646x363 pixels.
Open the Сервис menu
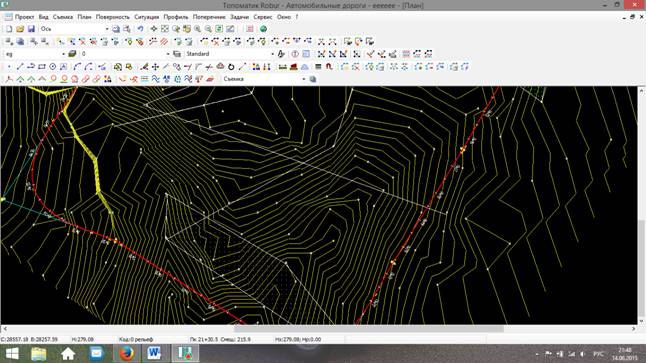(262, 17)
